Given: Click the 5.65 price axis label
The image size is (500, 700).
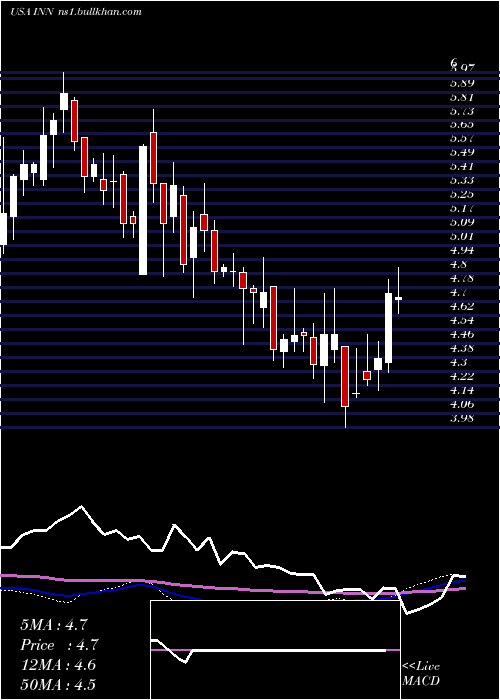Looking at the screenshot, I should click(x=462, y=125).
